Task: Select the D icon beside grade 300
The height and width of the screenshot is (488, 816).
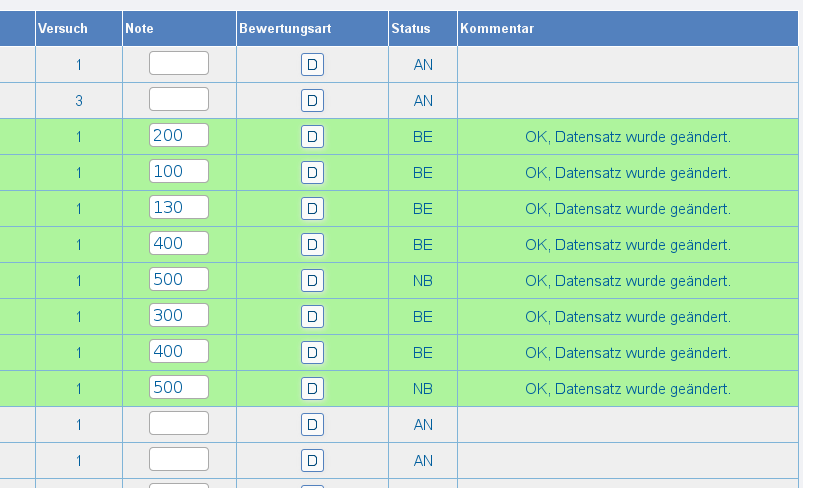Action: point(312,317)
